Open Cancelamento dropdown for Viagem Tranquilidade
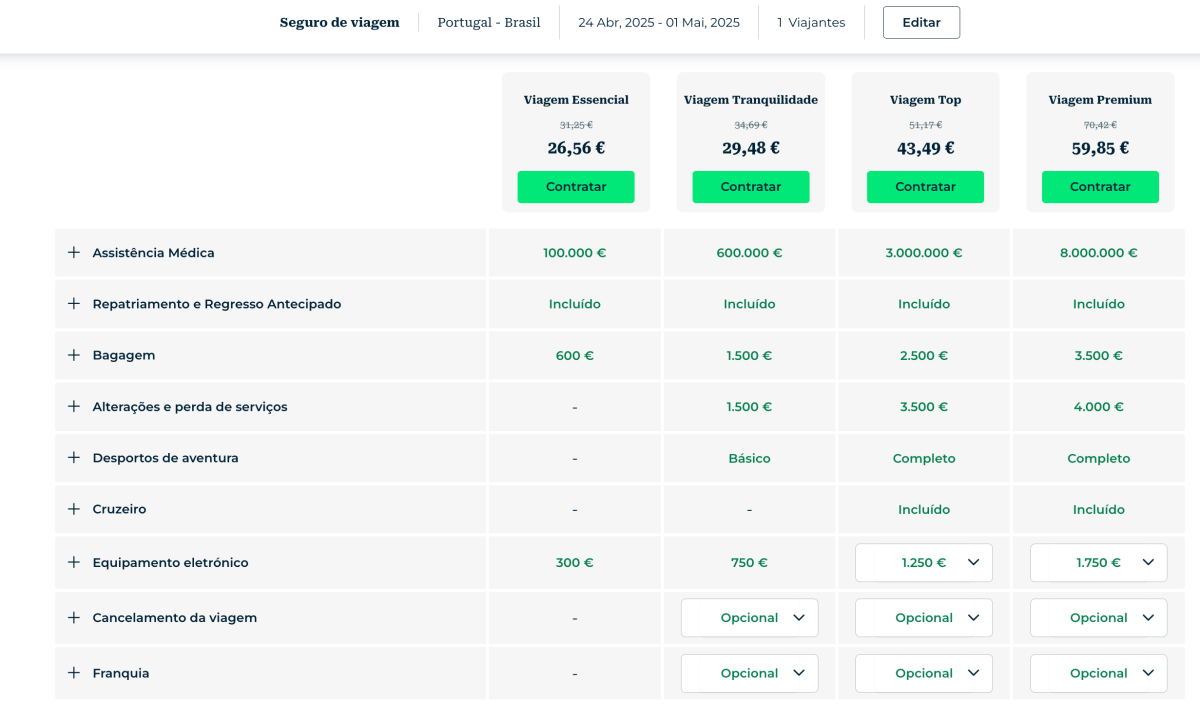The height and width of the screenshot is (718, 1200). click(749, 618)
